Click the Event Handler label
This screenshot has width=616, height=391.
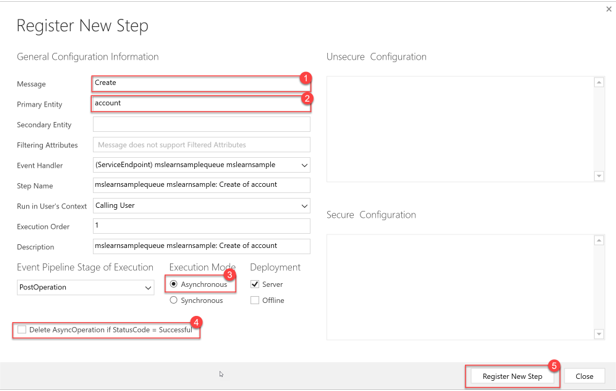[40, 165]
